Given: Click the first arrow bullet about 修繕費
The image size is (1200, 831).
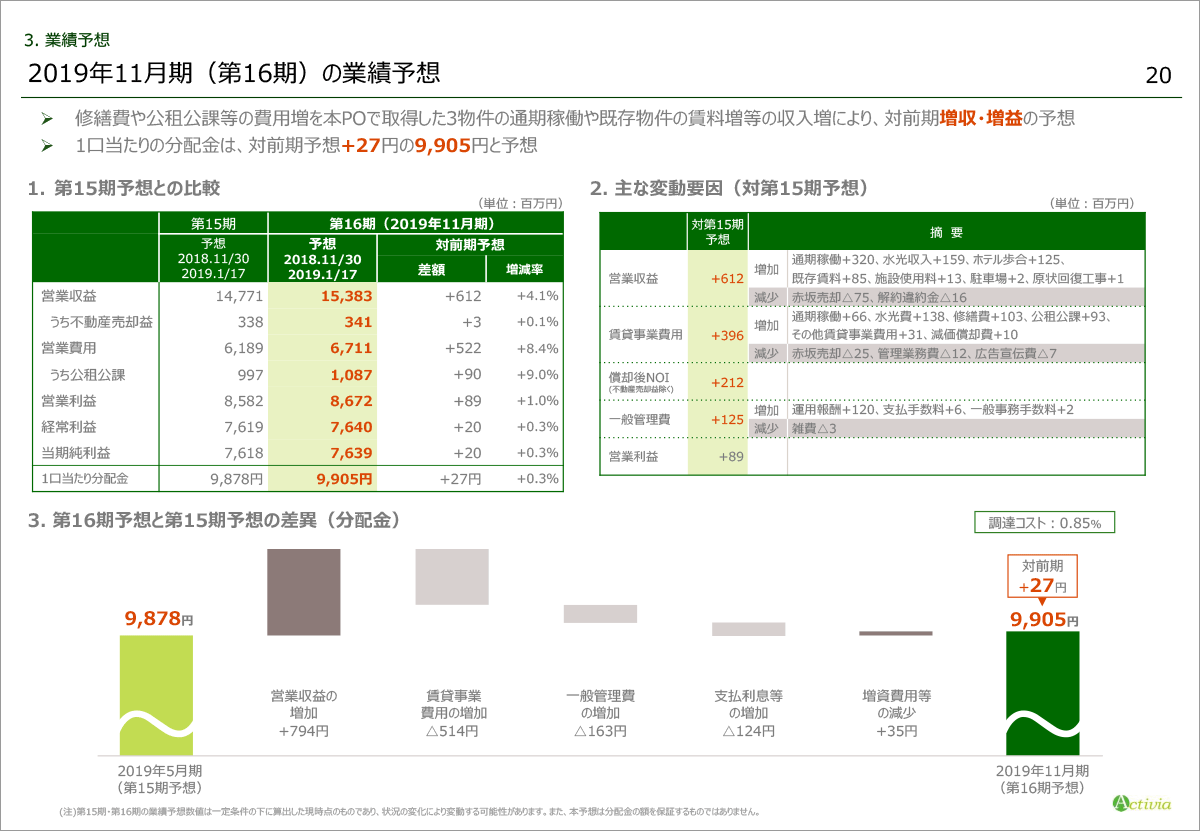Looking at the screenshot, I should [x=46, y=118].
